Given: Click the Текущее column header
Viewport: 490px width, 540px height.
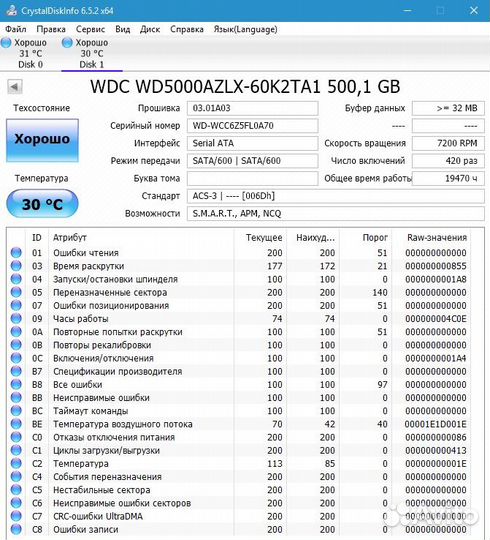Looking at the screenshot, I should [x=261, y=238].
